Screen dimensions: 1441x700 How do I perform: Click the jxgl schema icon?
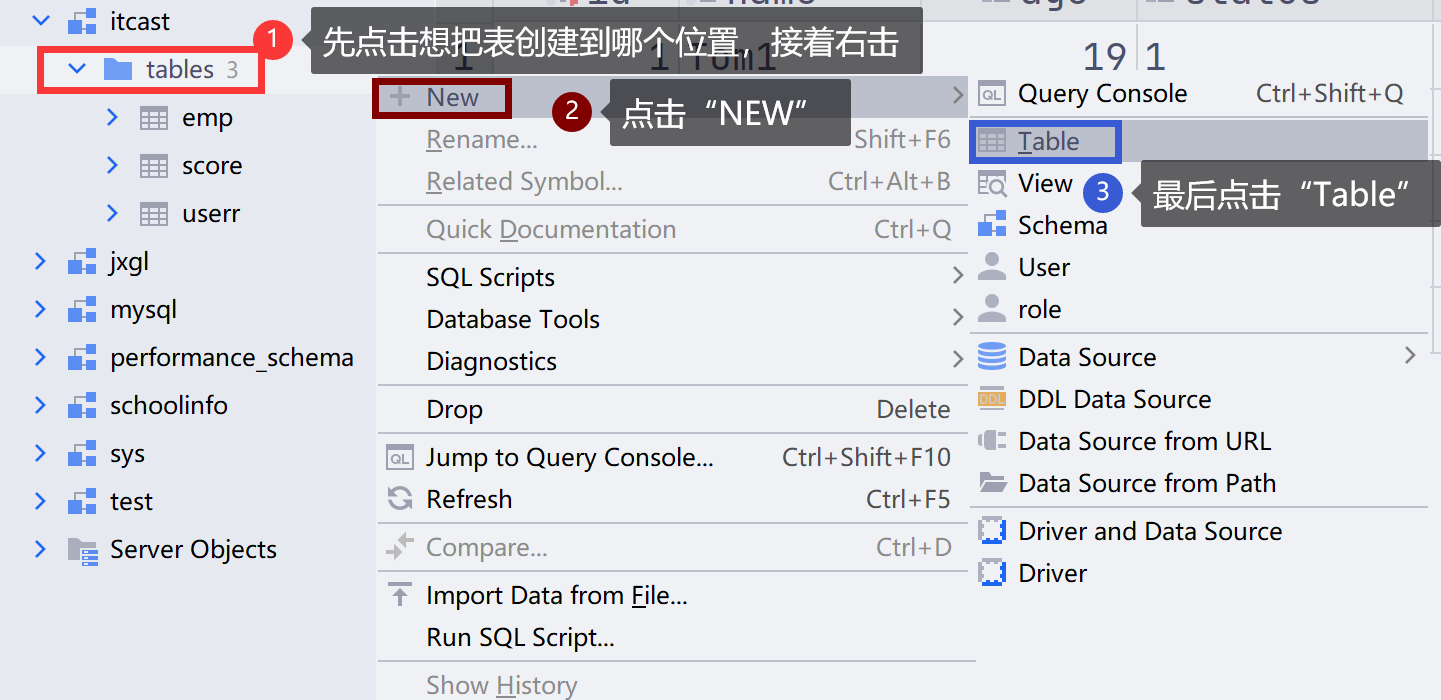(x=82, y=262)
